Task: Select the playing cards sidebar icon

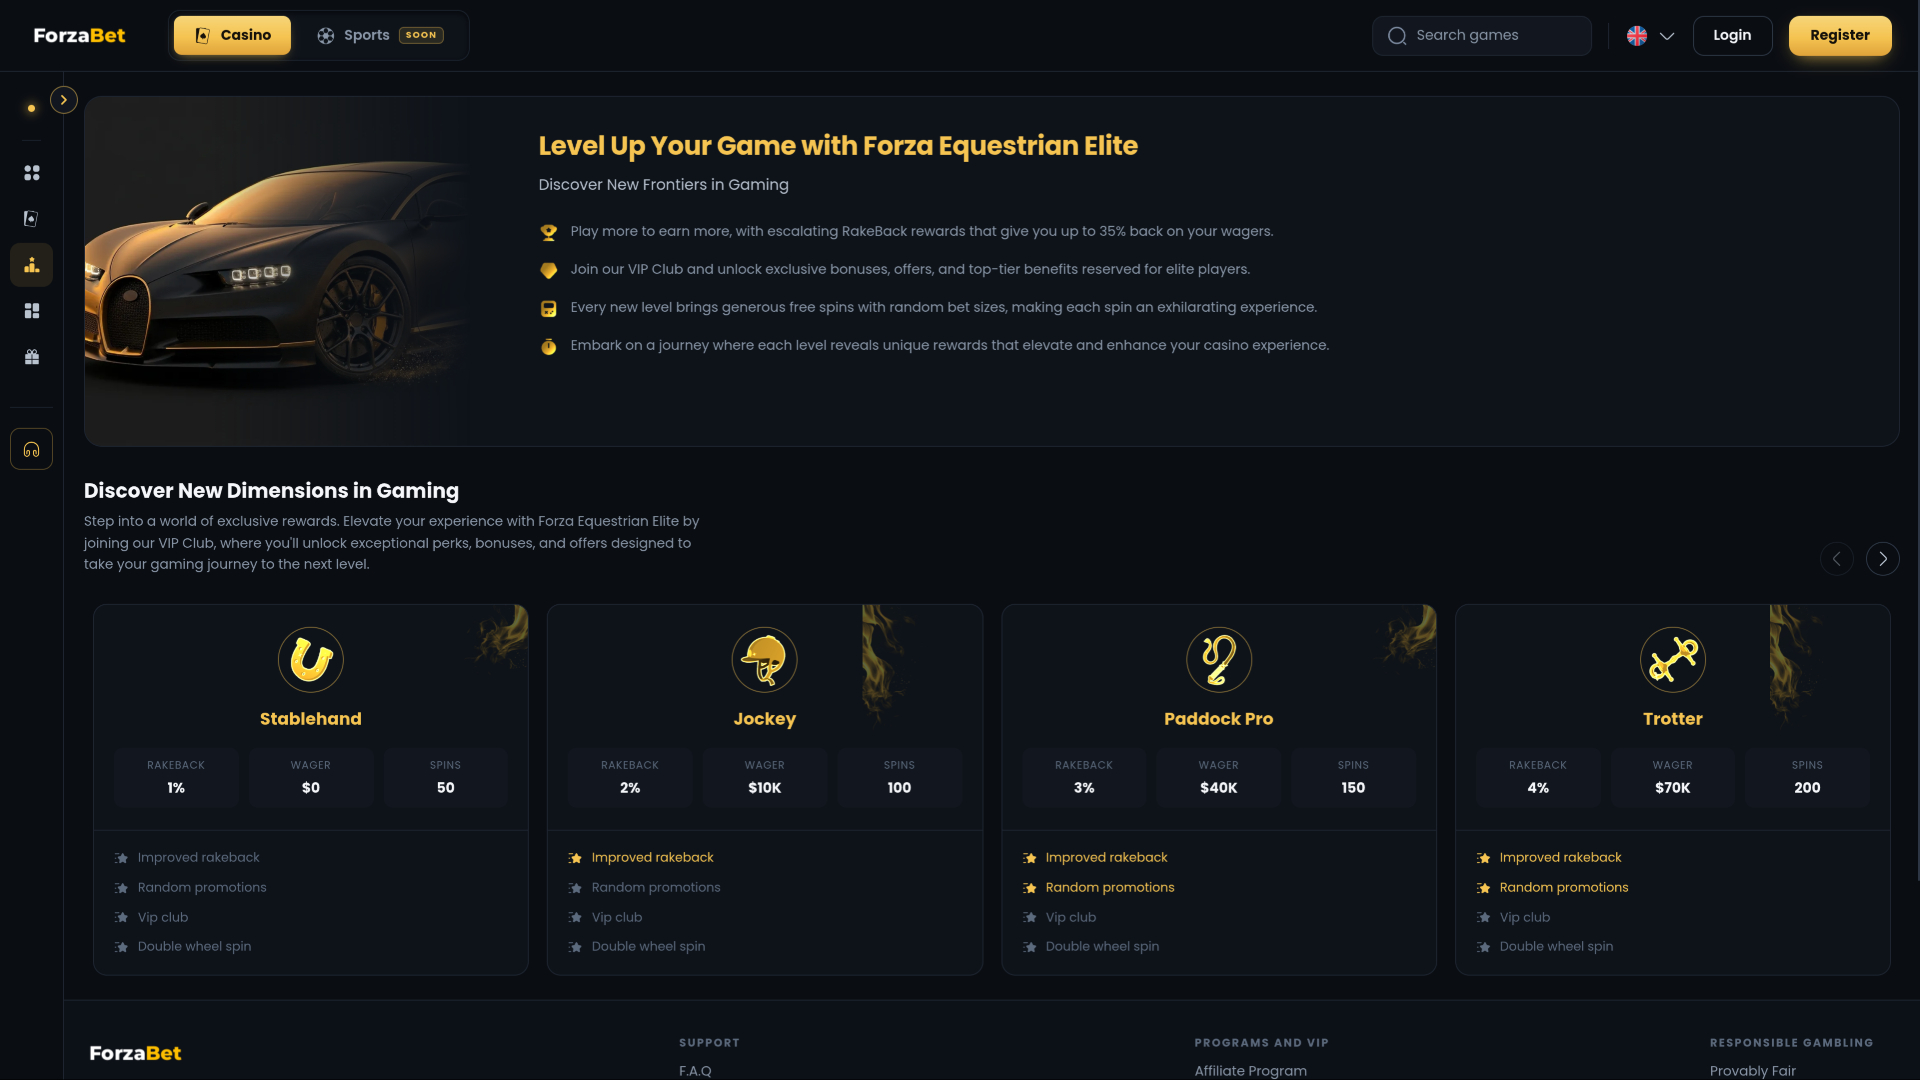Action: (32, 219)
